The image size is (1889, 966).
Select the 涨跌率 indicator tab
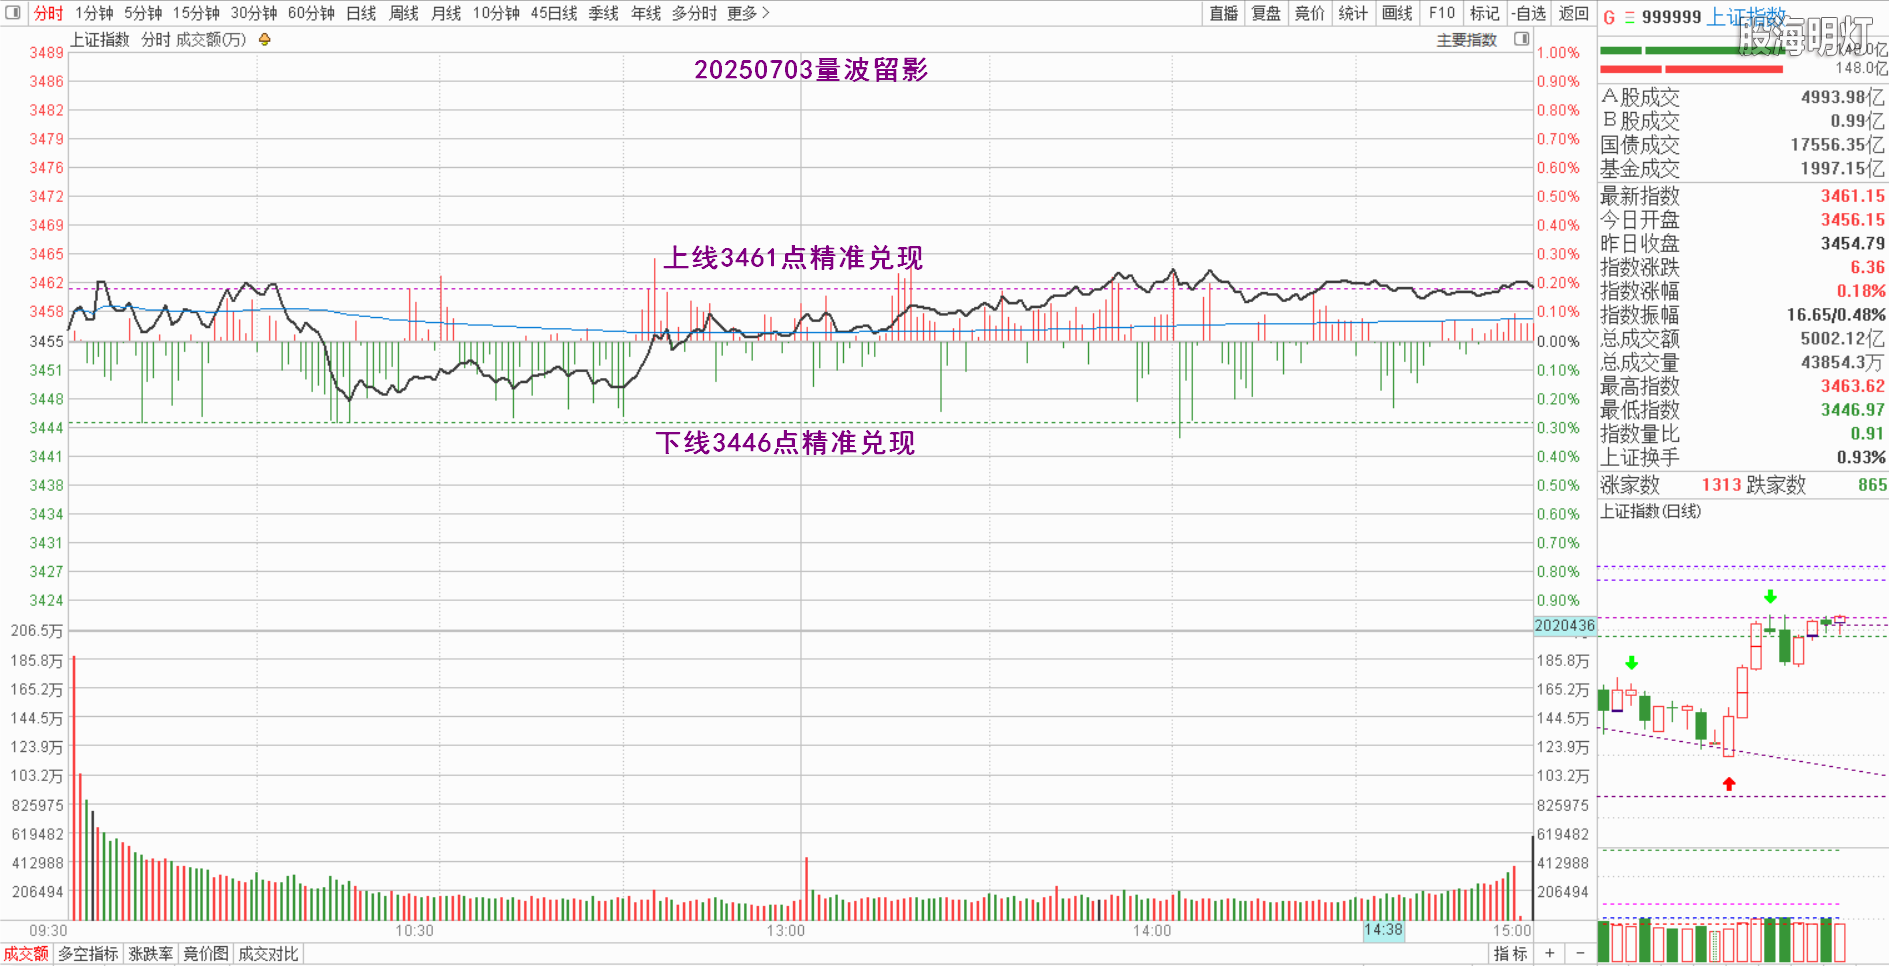click(151, 954)
